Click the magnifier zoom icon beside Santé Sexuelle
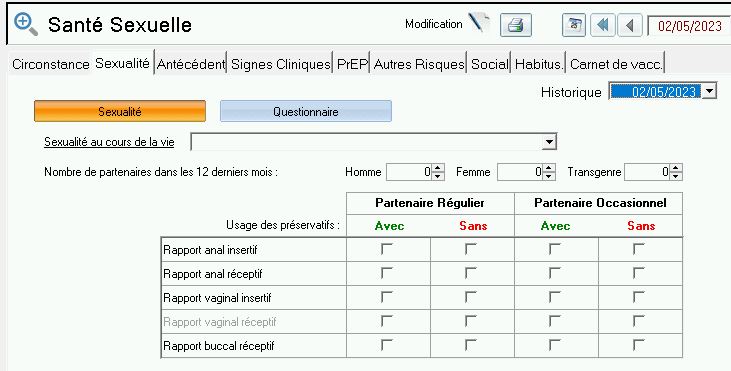 [25, 24]
